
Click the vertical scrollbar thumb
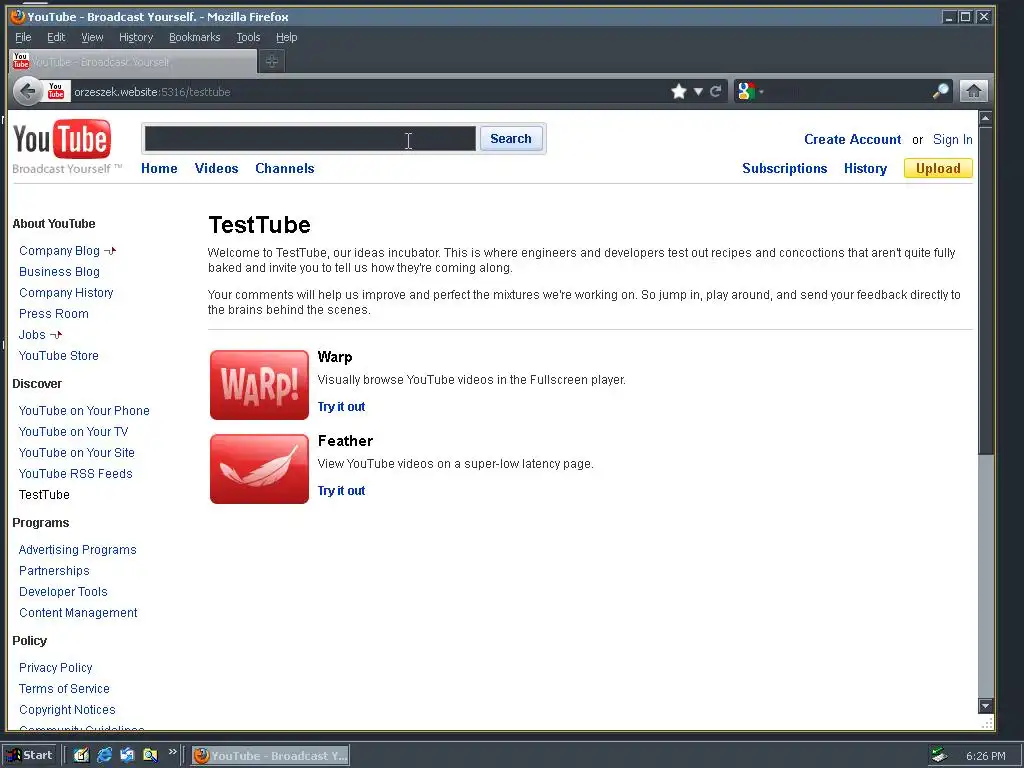[985, 291]
